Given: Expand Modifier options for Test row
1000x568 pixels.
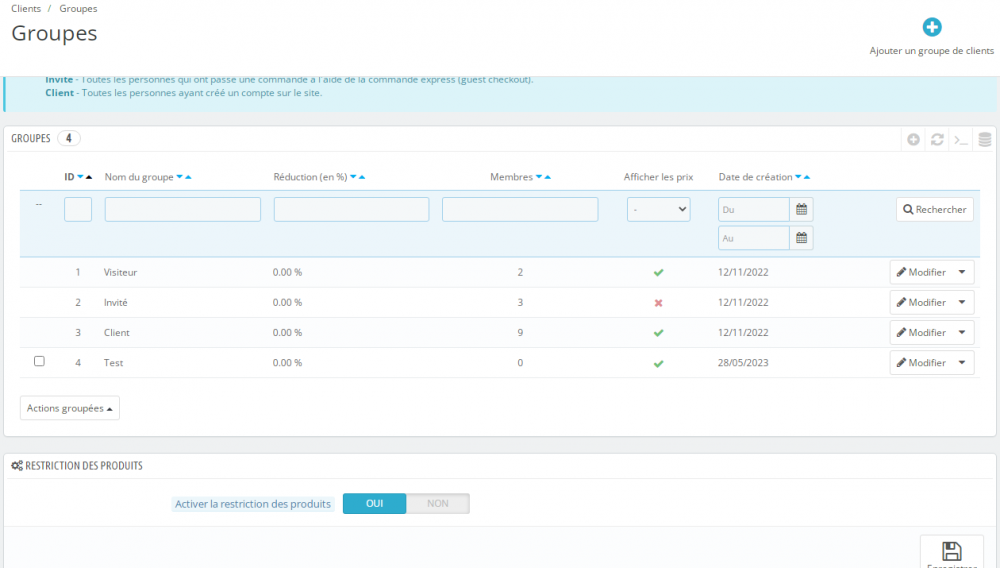Looking at the screenshot, I should click(962, 362).
